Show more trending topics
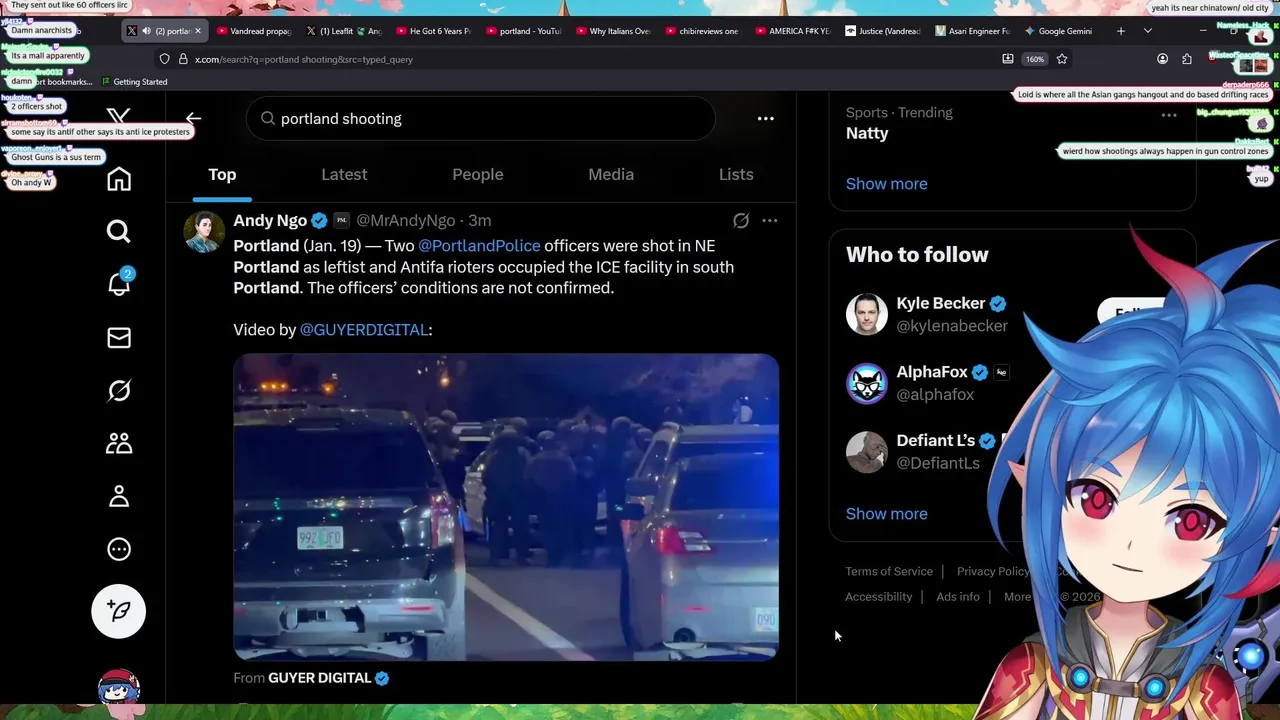Viewport: 1280px width, 720px height. coord(887,184)
